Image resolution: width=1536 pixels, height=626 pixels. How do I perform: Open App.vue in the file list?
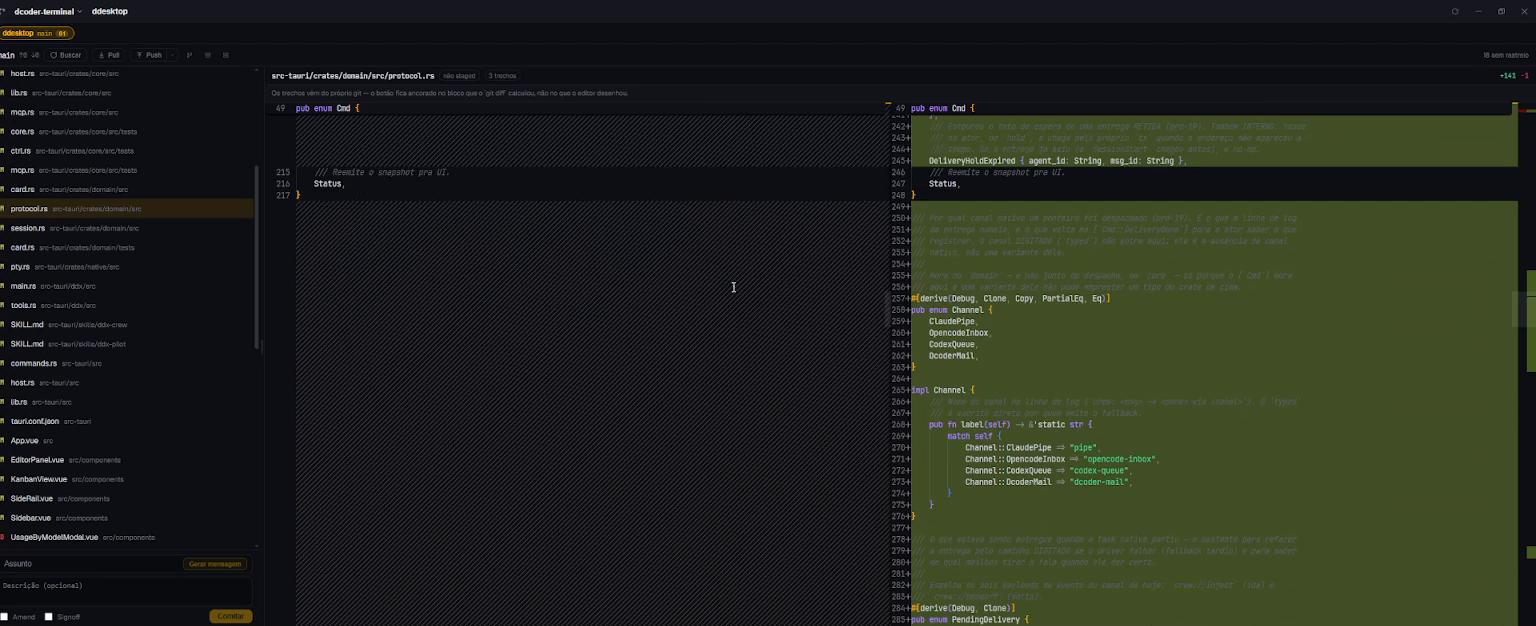coord(128,440)
